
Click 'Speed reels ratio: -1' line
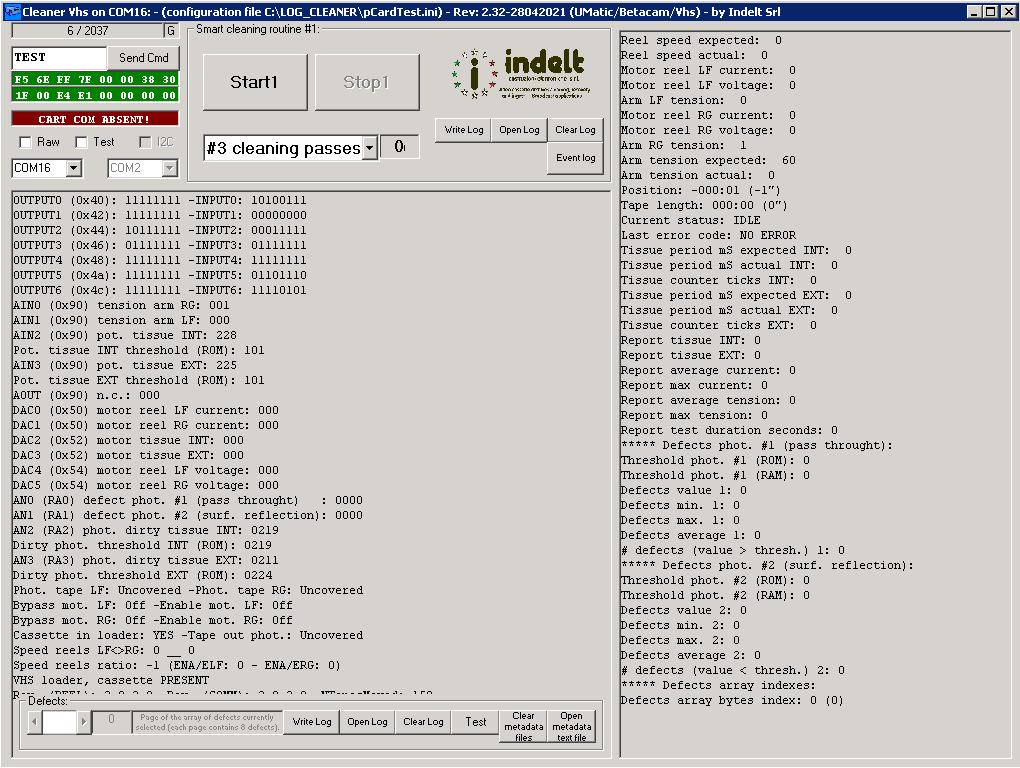pos(177,665)
